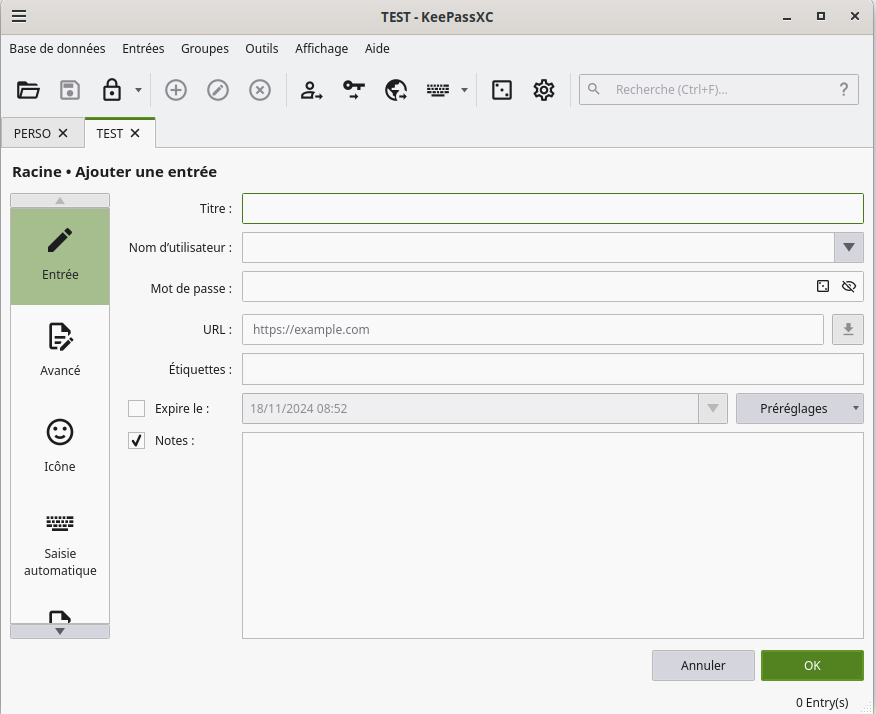The image size is (876, 714).
Task: Open settings with the gear icon
Action: point(544,90)
